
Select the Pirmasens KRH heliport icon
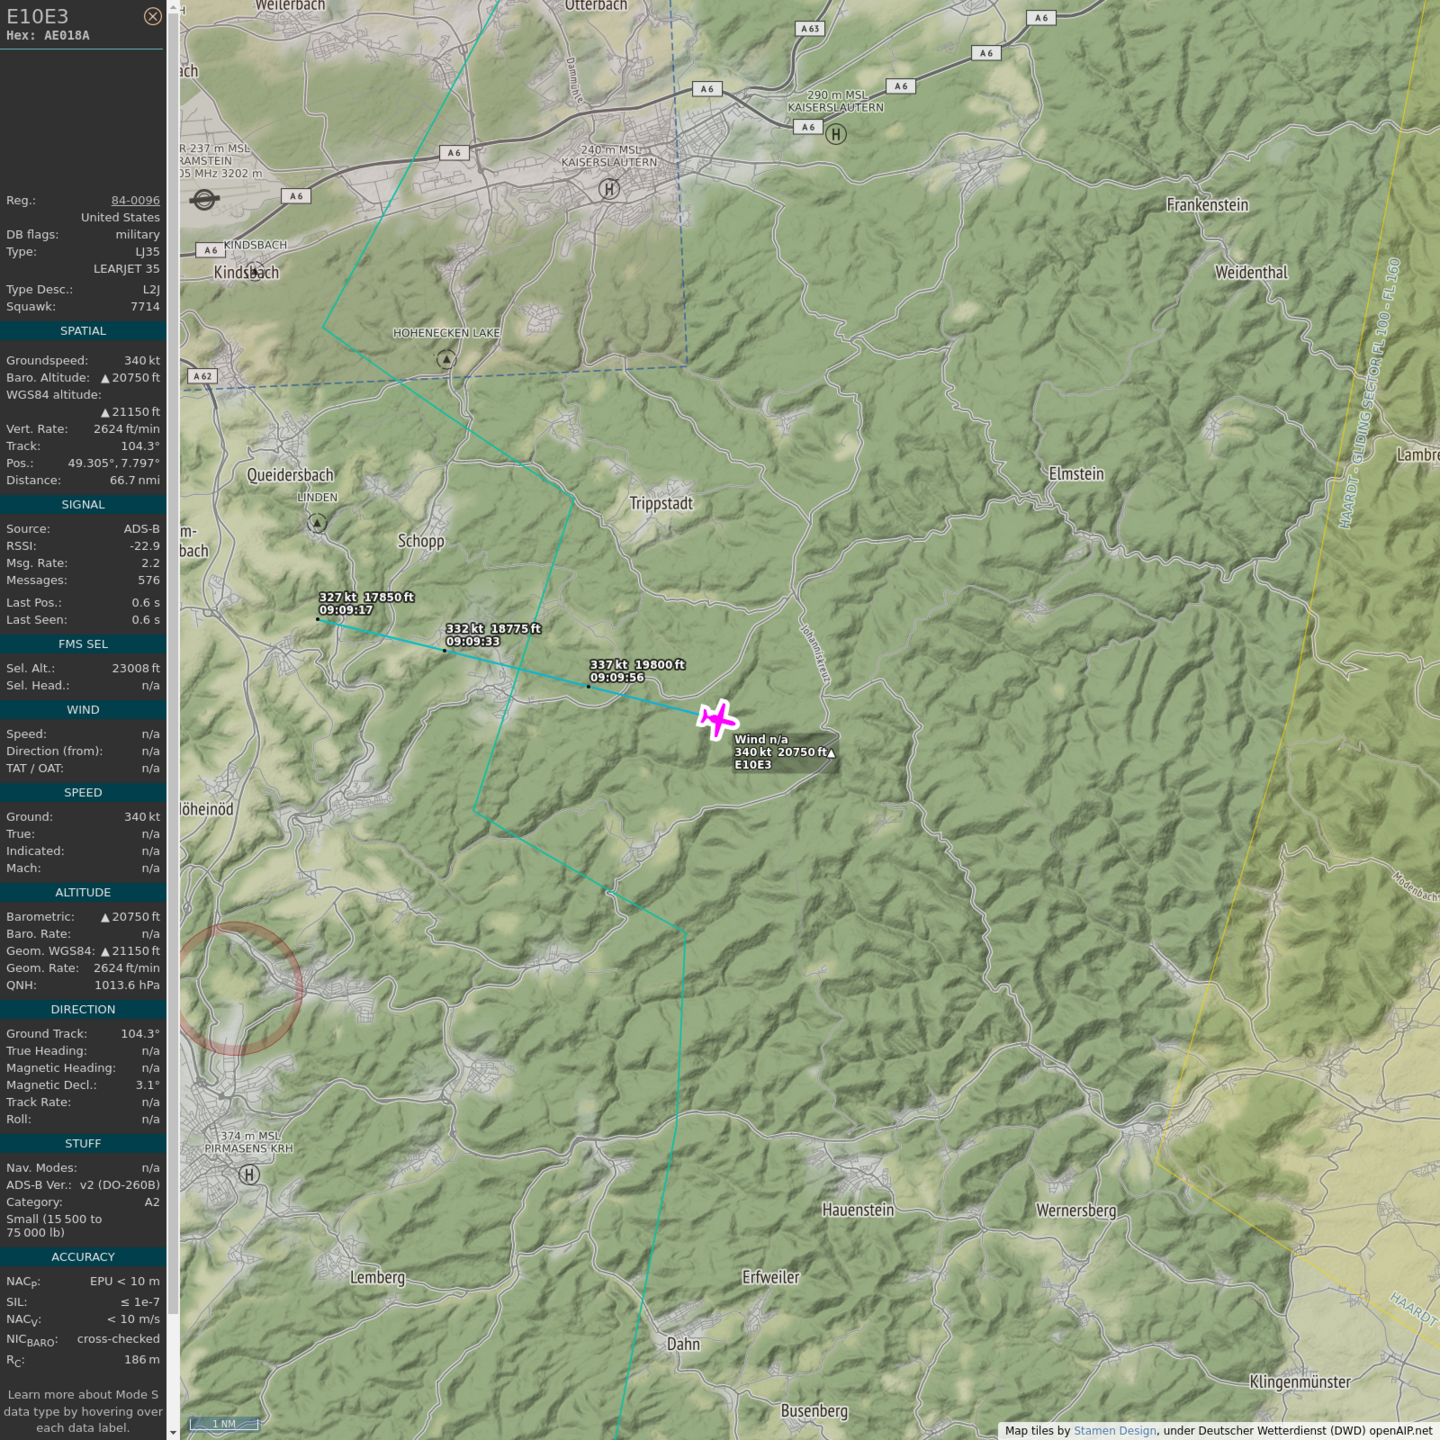(x=249, y=1174)
